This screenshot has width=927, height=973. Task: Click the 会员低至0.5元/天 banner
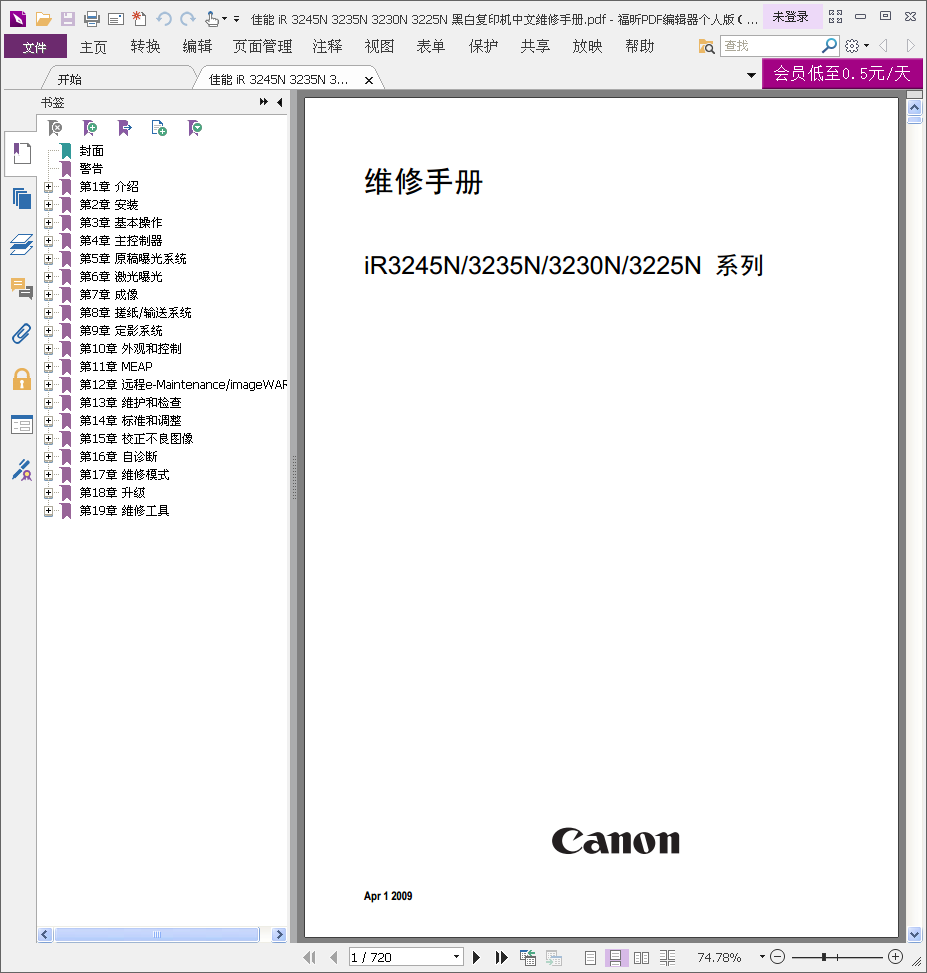pyautogui.click(x=842, y=73)
